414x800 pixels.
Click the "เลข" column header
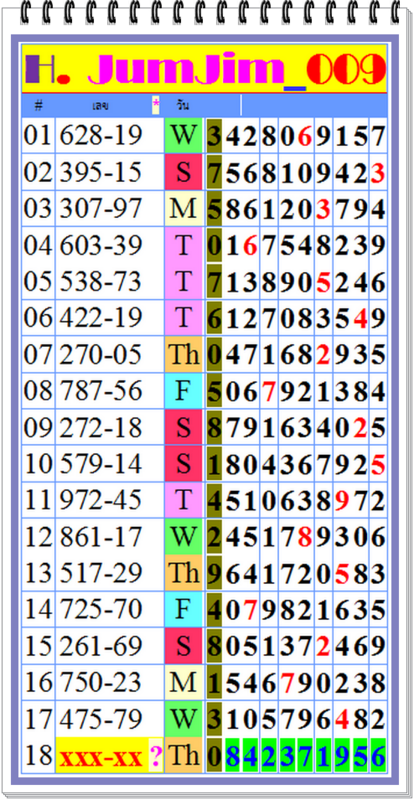(100, 106)
